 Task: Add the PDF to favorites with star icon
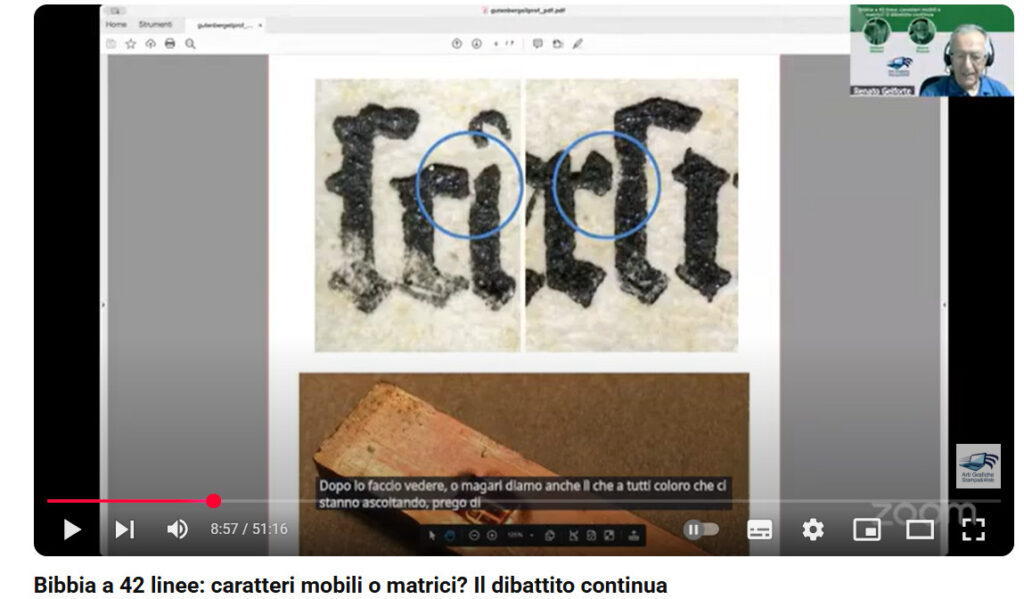(130, 44)
